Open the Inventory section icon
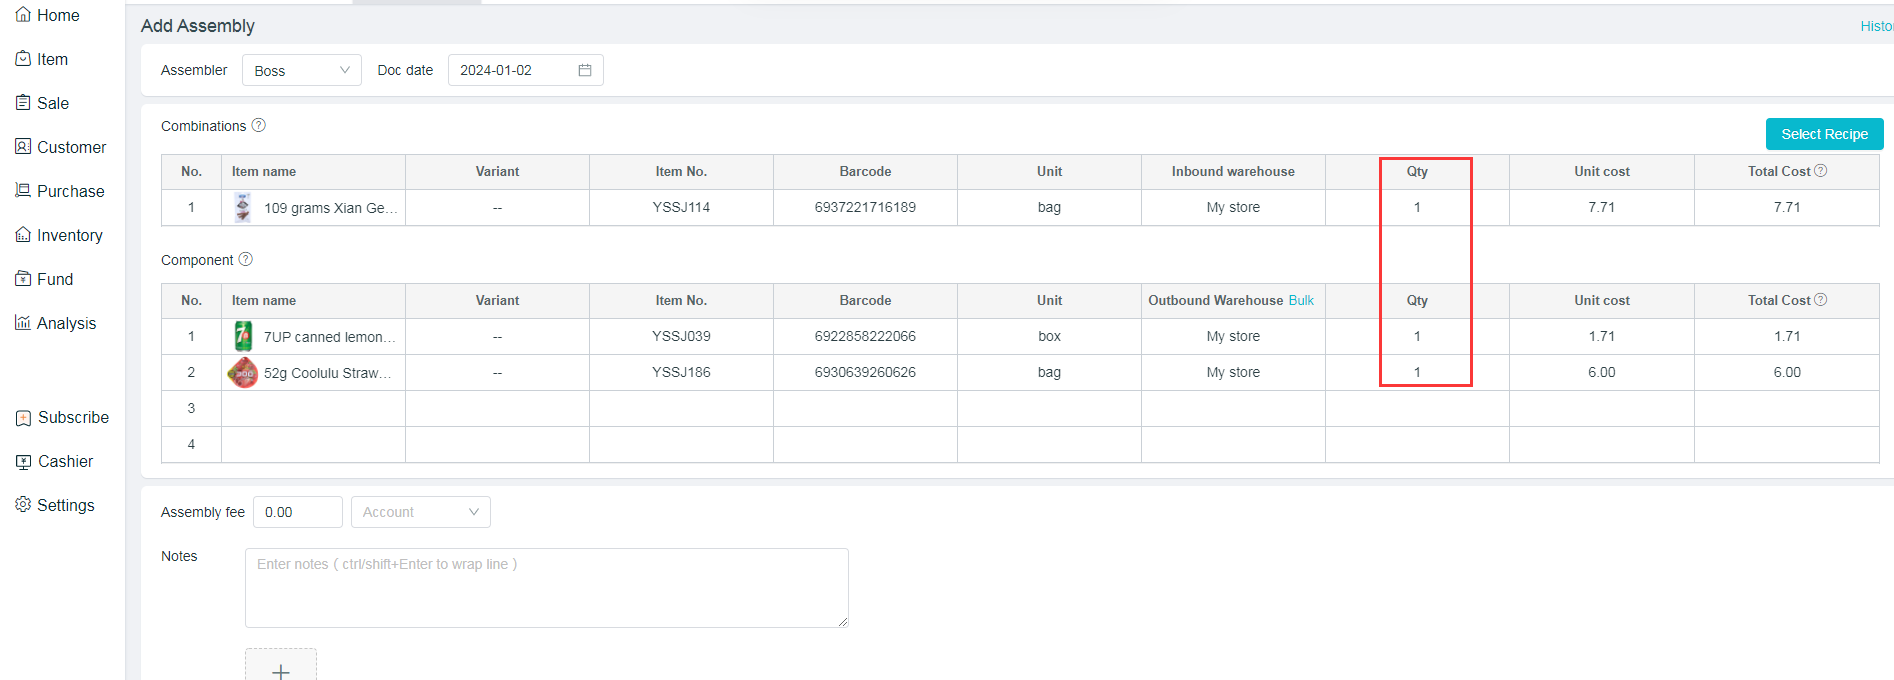This screenshot has height=680, width=1894. [x=23, y=235]
